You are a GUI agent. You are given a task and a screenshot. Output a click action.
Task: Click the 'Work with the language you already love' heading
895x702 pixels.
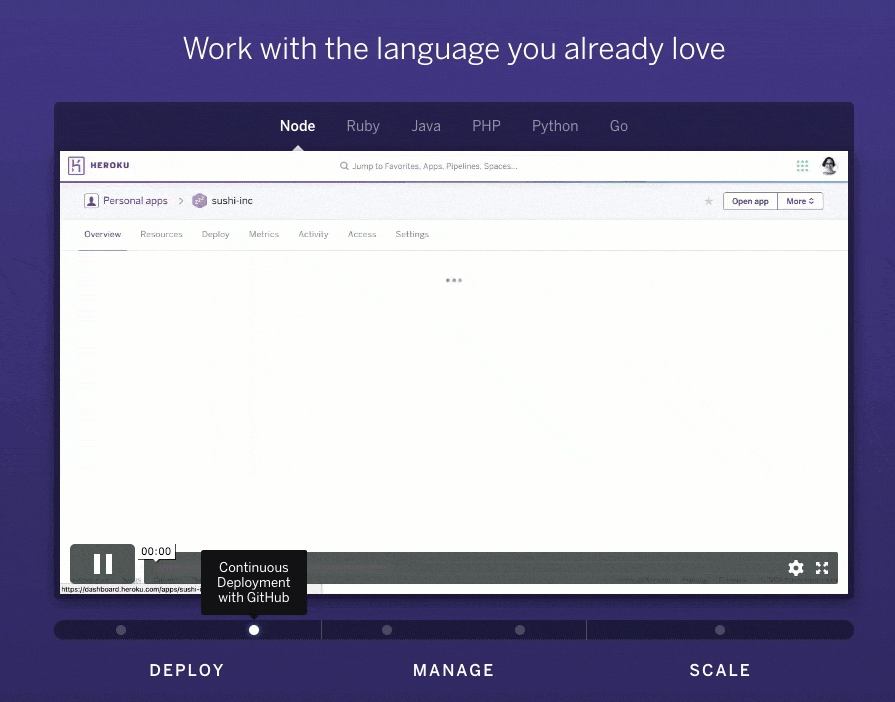[x=454, y=49]
